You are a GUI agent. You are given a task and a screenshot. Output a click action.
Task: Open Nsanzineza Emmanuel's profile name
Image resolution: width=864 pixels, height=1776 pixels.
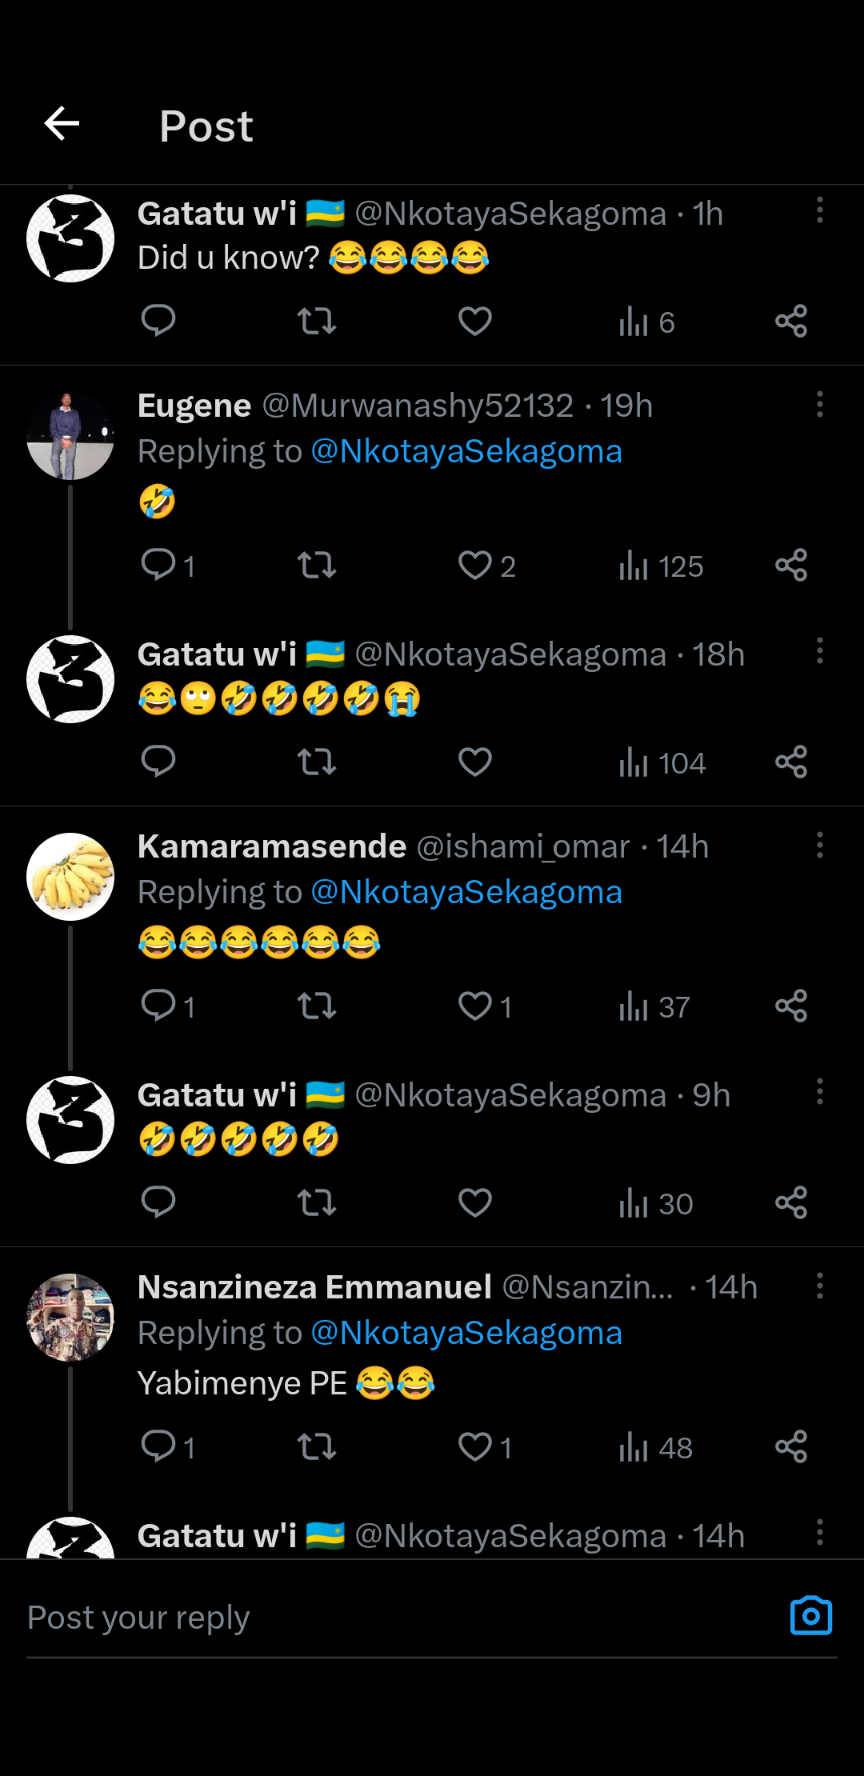(x=314, y=1287)
